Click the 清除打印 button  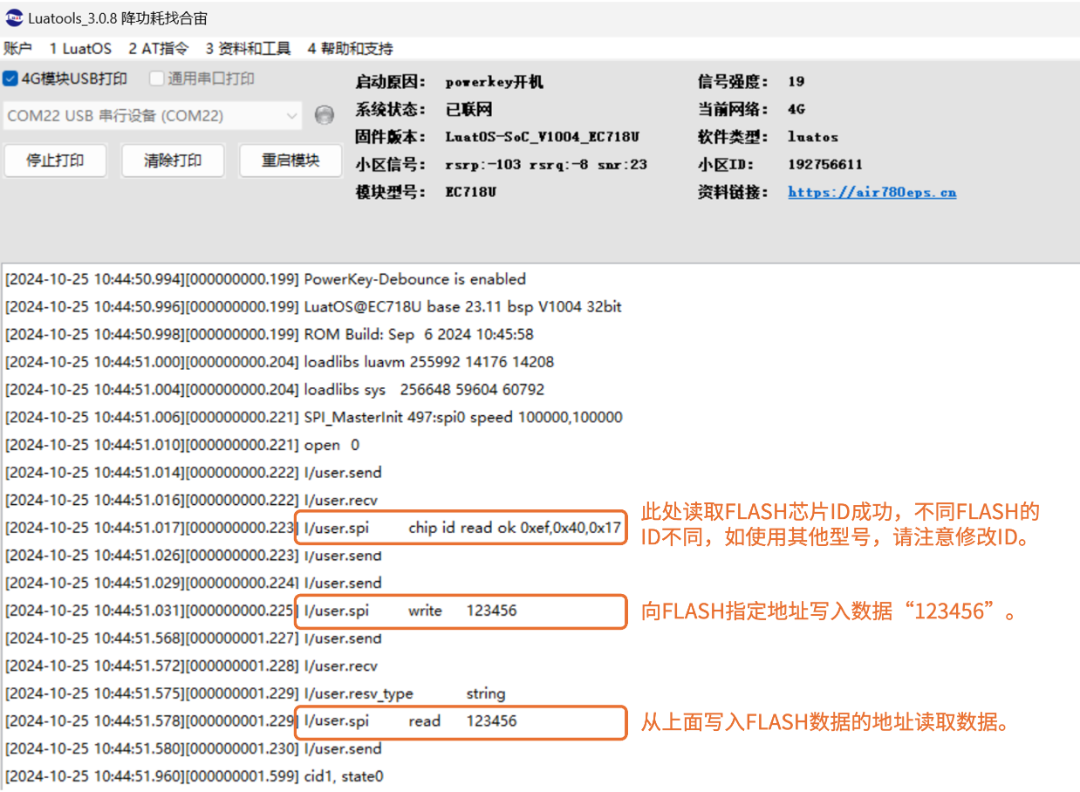pyautogui.click(x=172, y=162)
